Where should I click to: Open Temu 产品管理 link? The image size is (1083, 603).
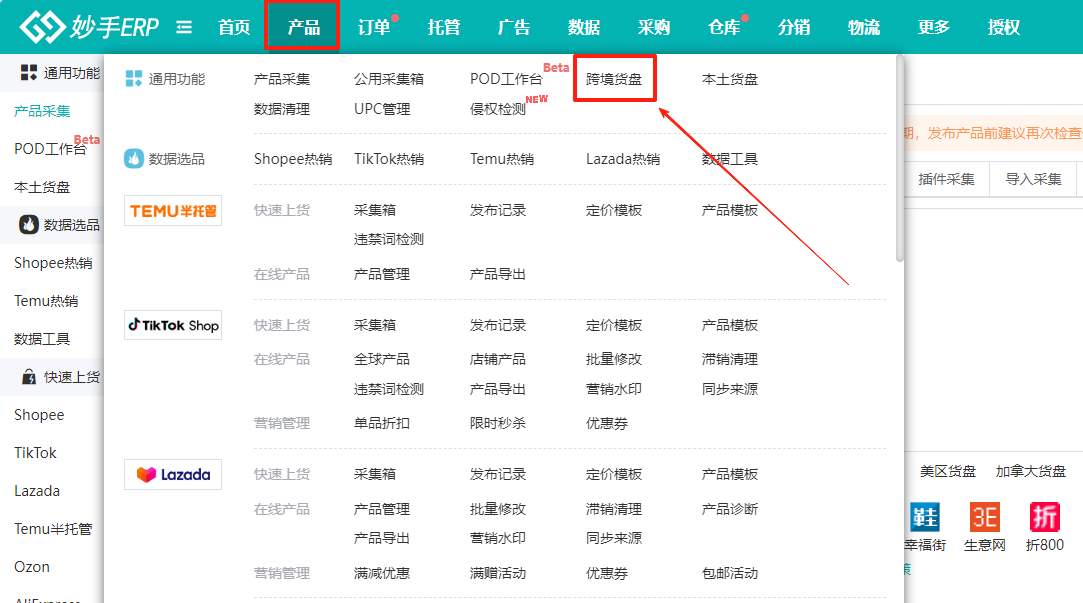point(382,274)
